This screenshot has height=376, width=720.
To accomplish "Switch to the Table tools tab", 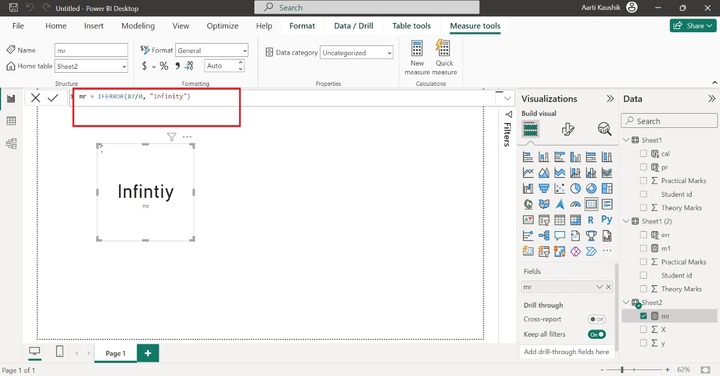I will pos(411,26).
